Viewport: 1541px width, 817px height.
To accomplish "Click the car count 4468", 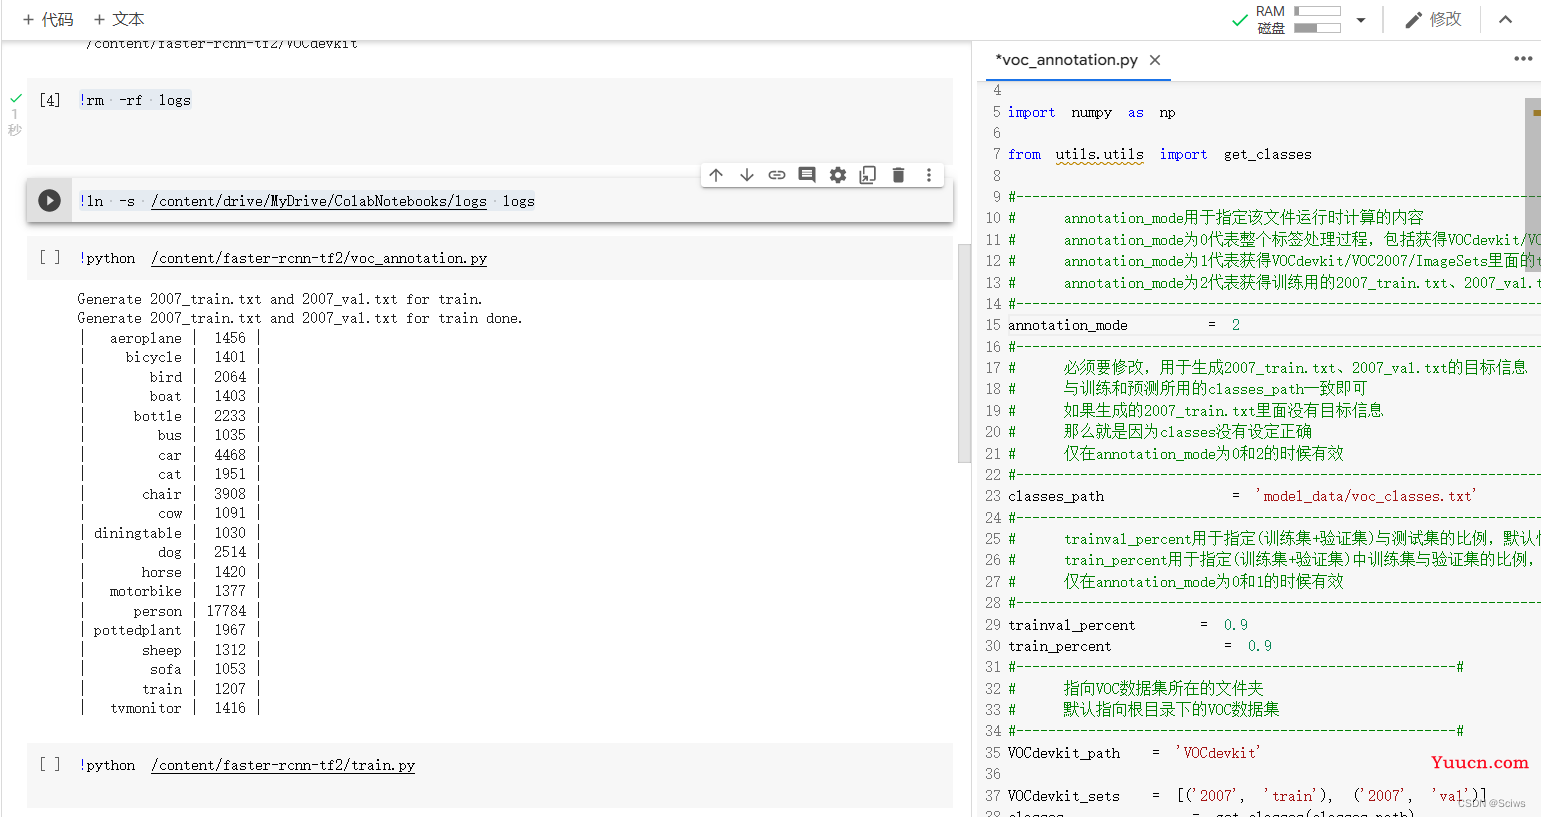I will click(x=230, y=455).
